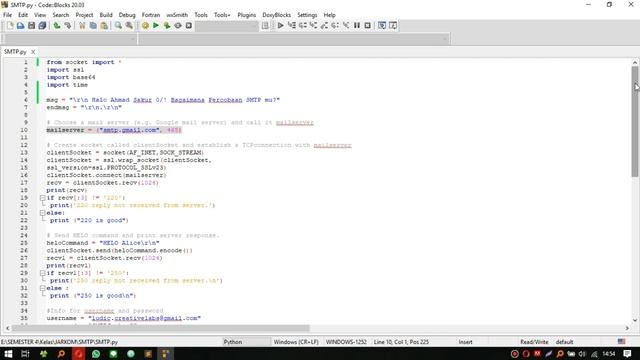Open Task View on taskbar

[25, 353]
